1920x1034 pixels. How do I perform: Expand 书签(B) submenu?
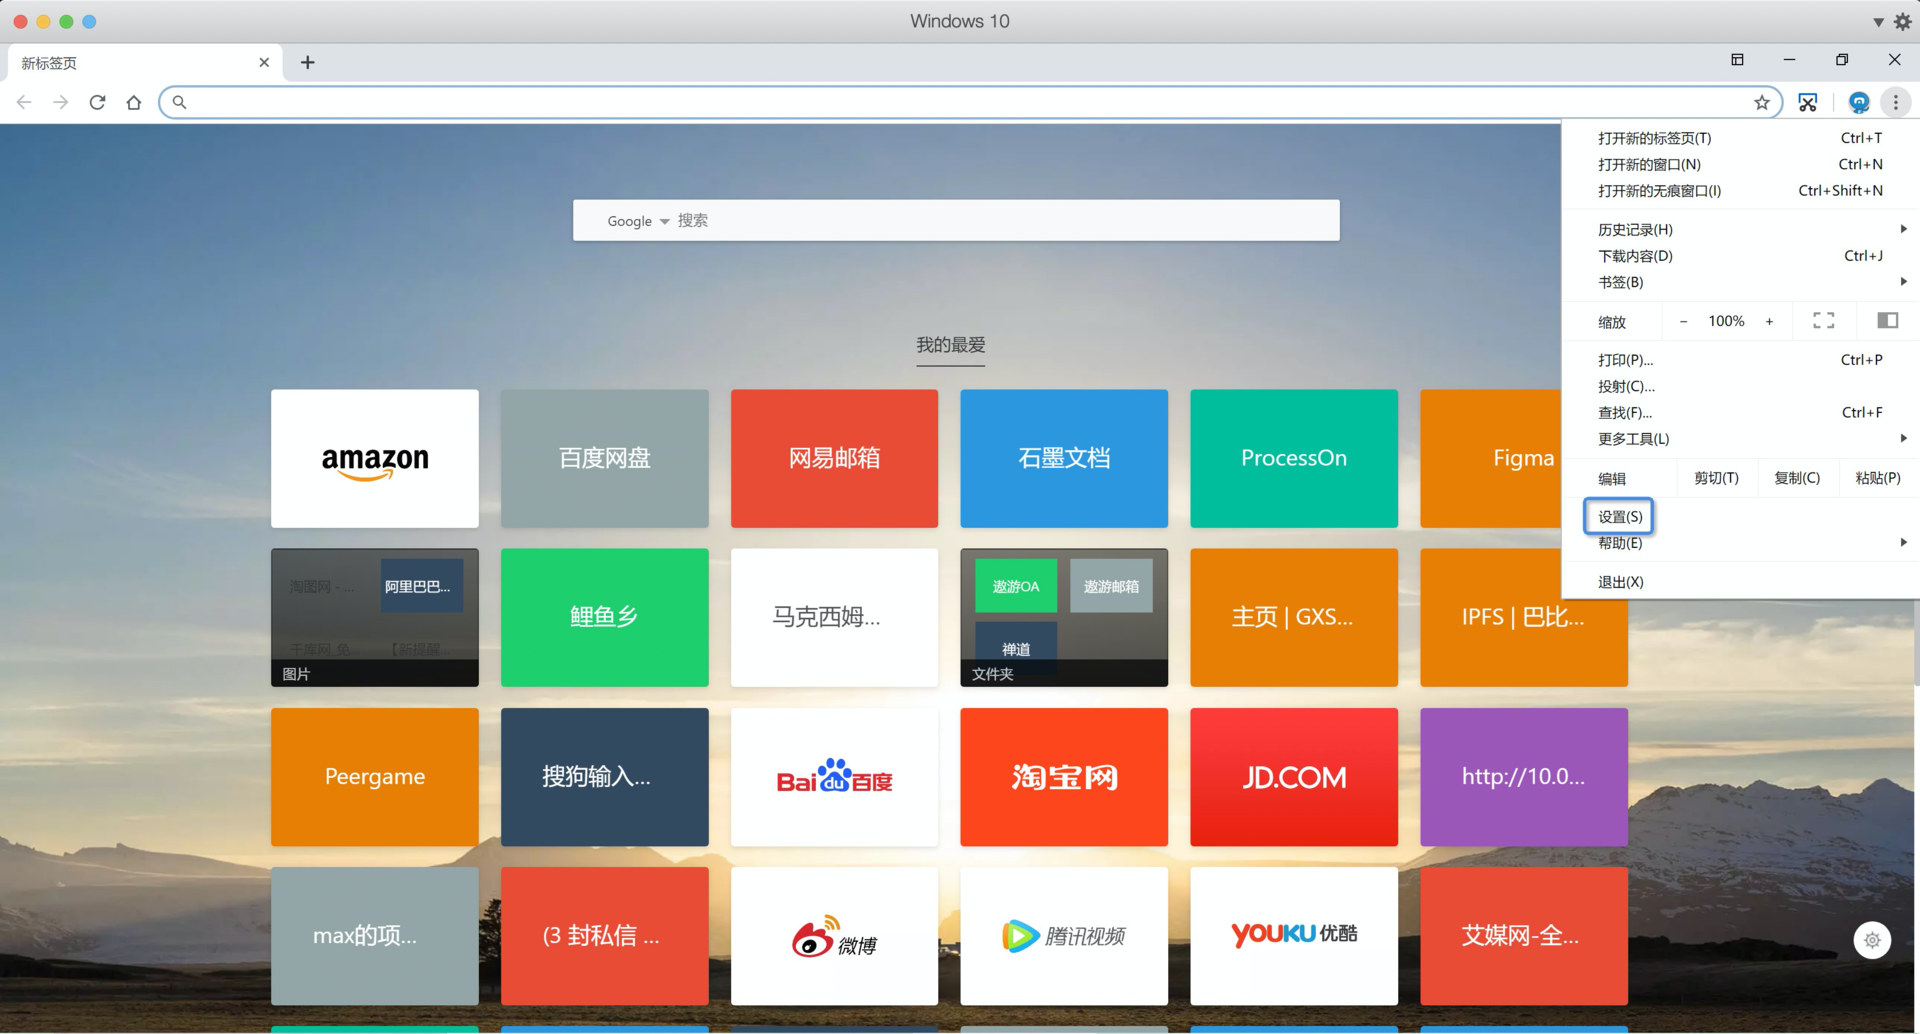point(1740,282)
